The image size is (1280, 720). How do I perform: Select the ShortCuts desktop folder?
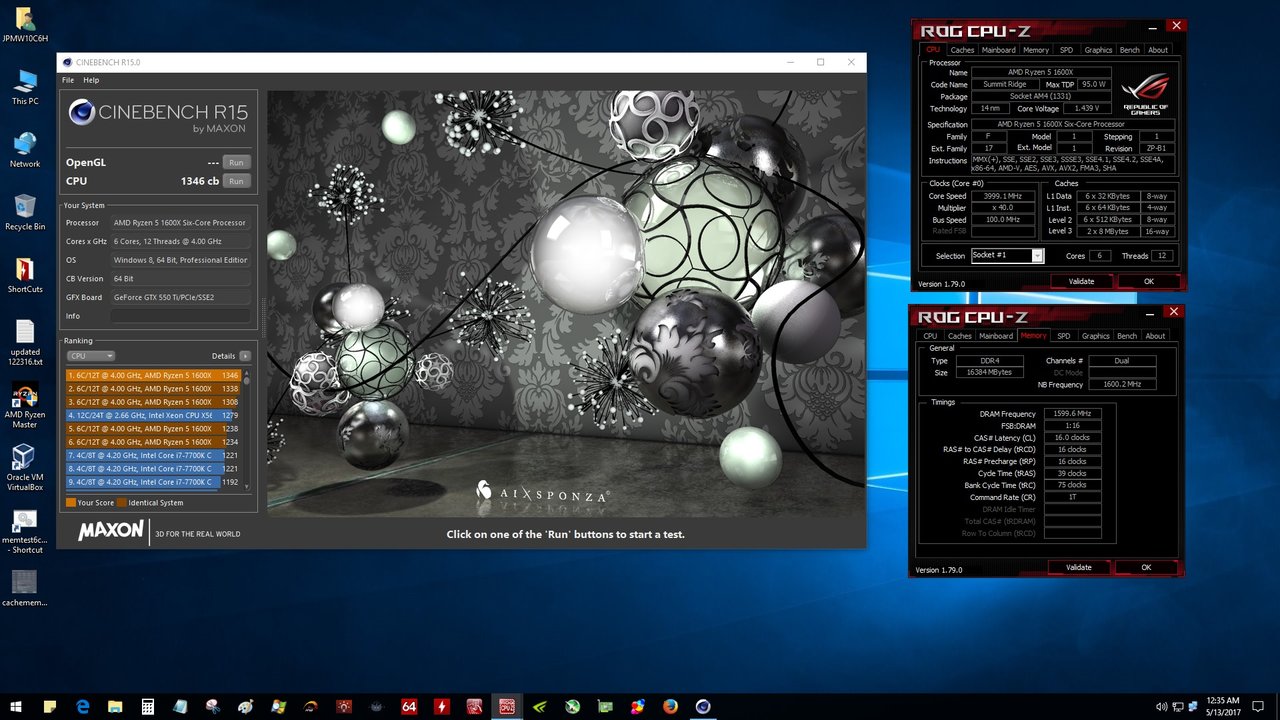point(25,275)
